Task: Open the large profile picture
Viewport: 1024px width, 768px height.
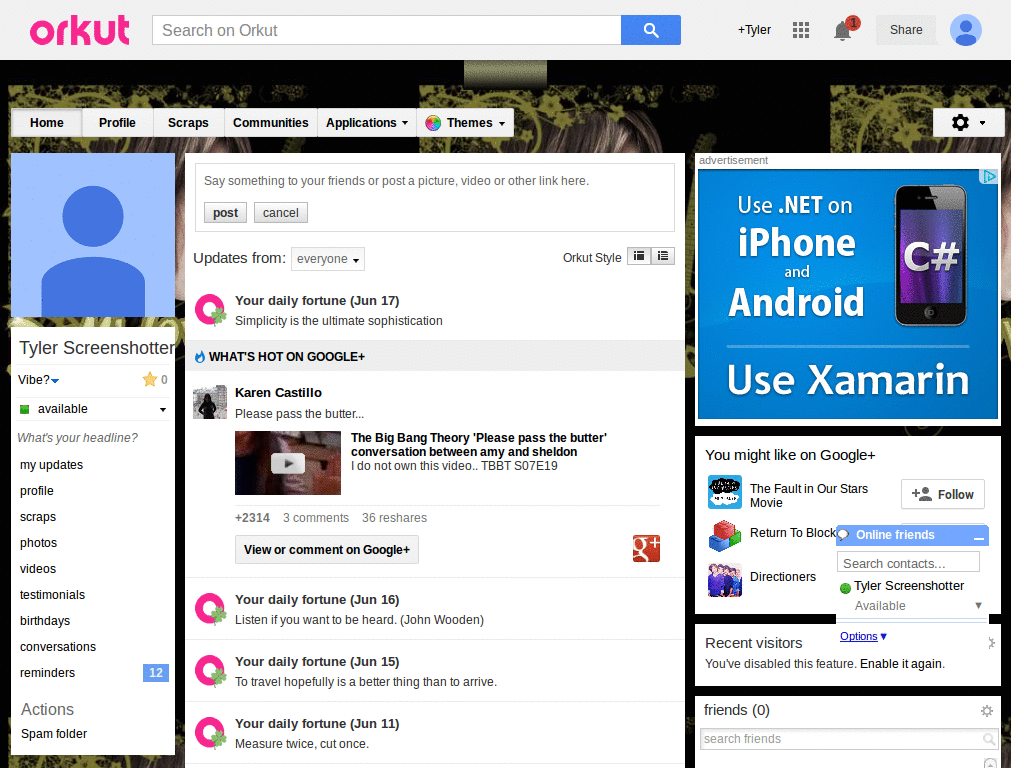Action: coord(93,235)
